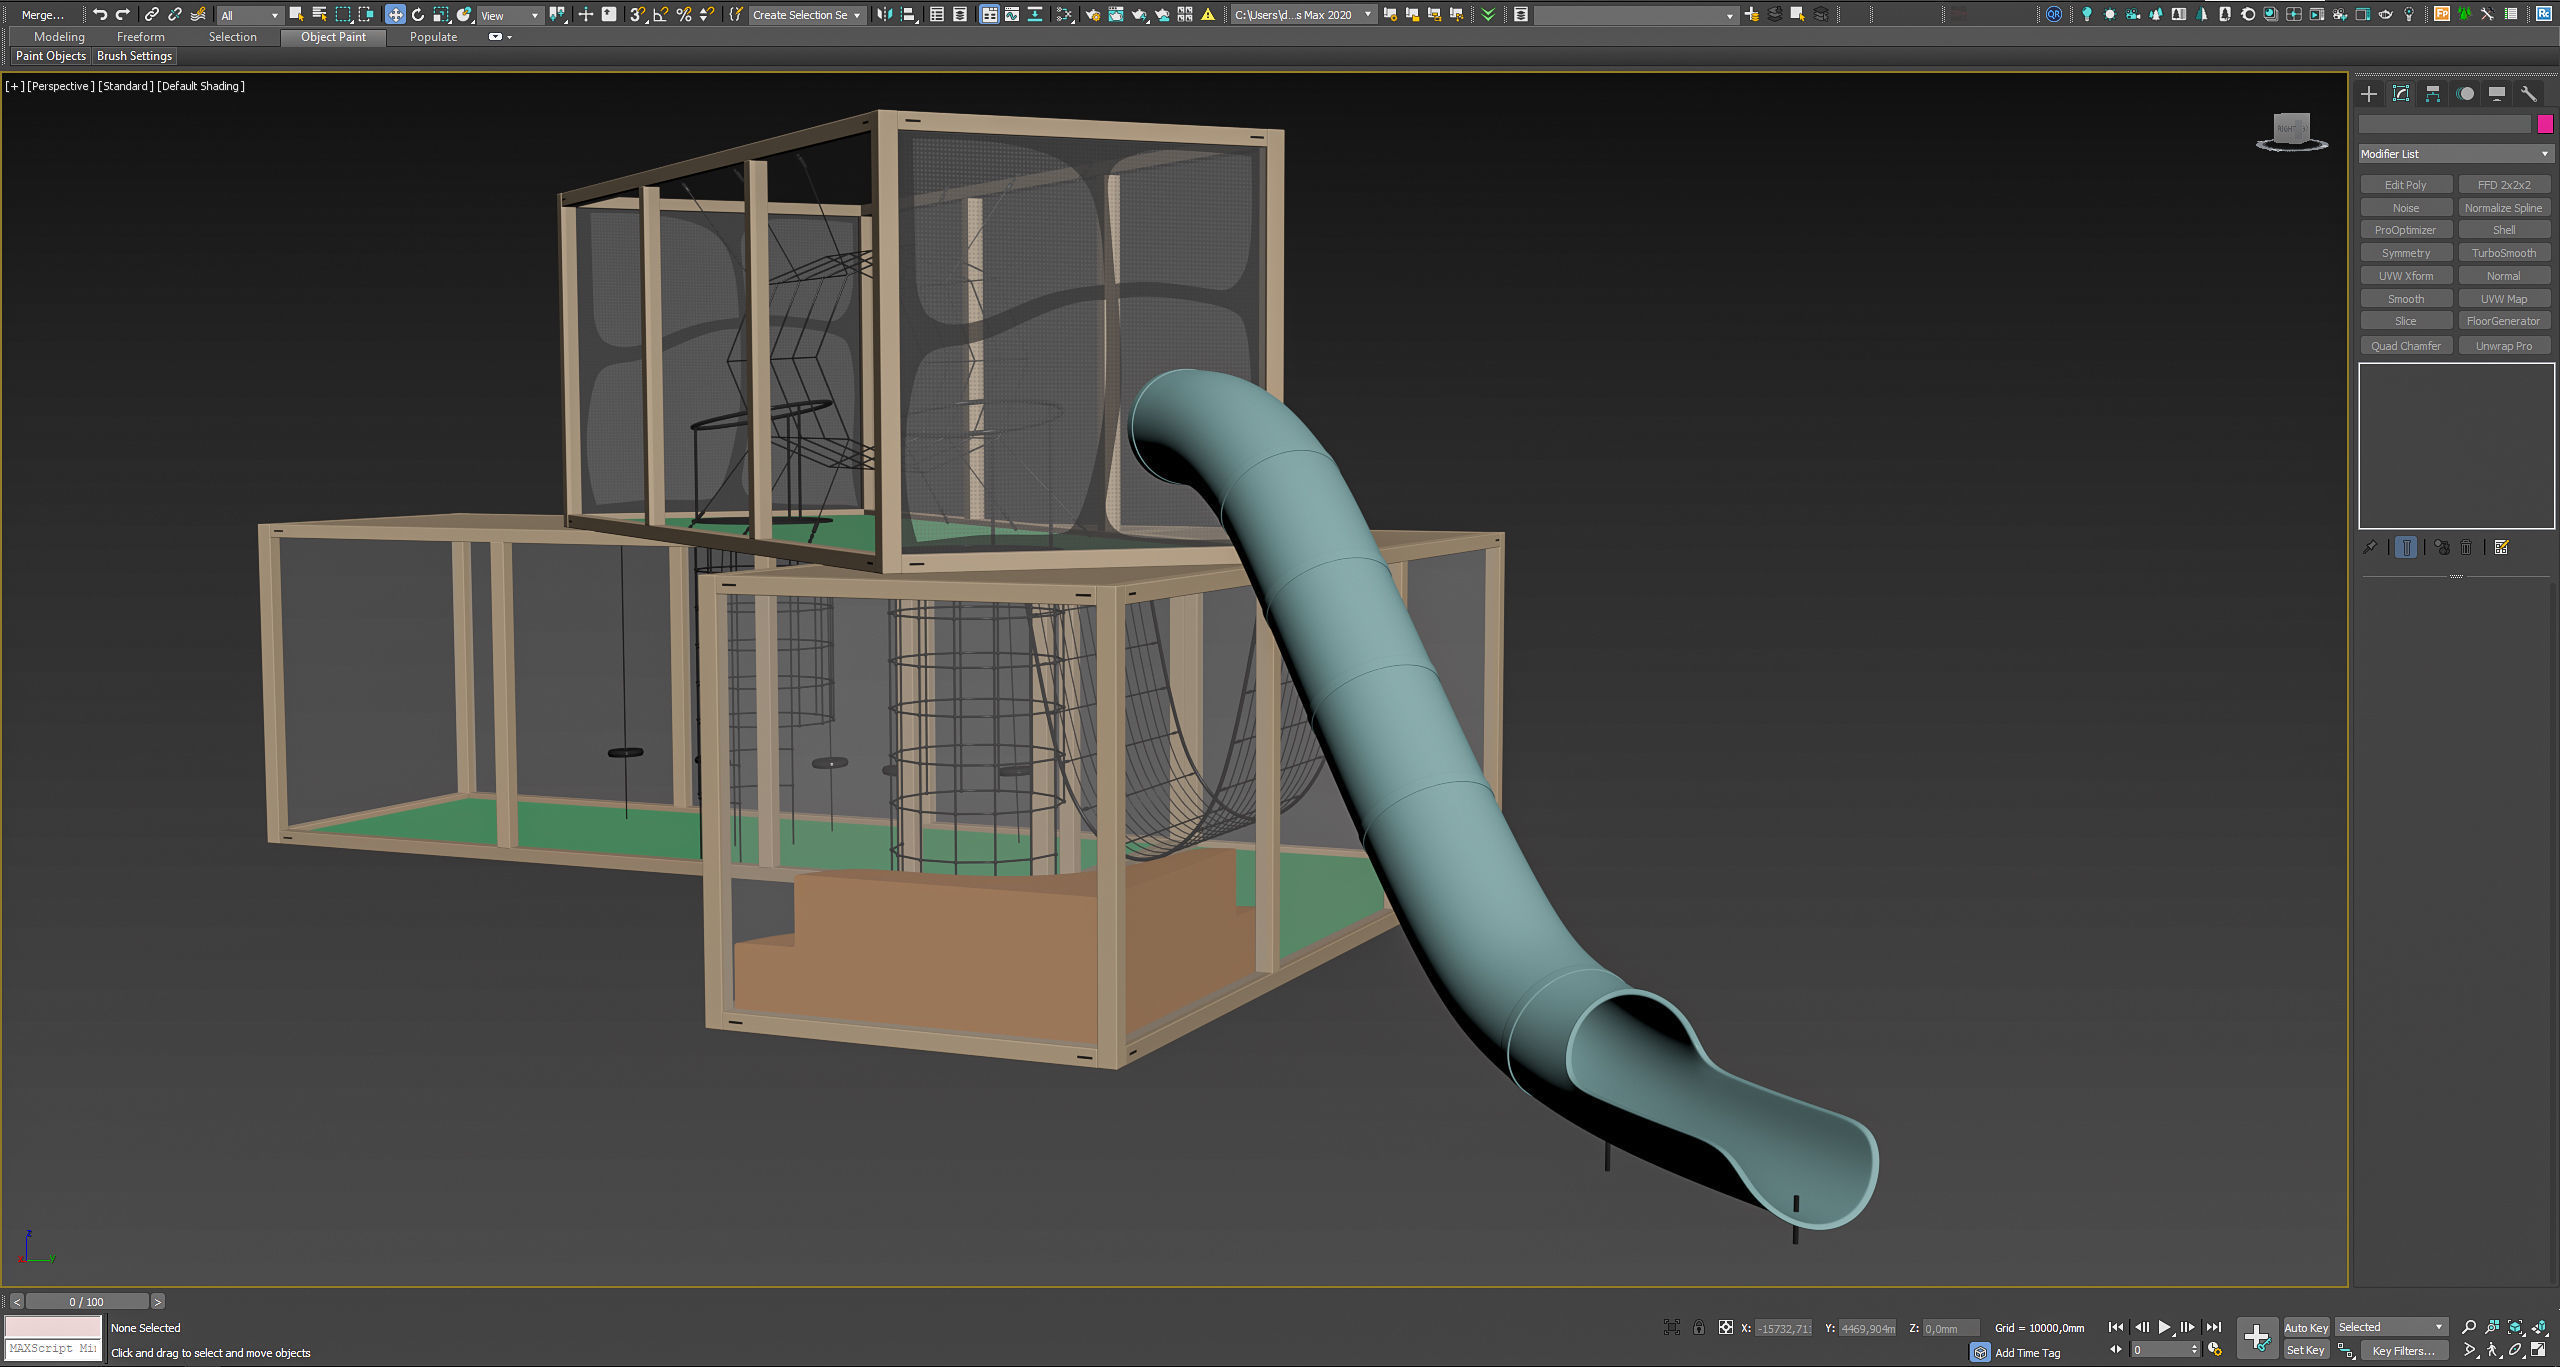Open the Create command panel tab
2560x1367 pixels.
click(x=2369, y=94)
